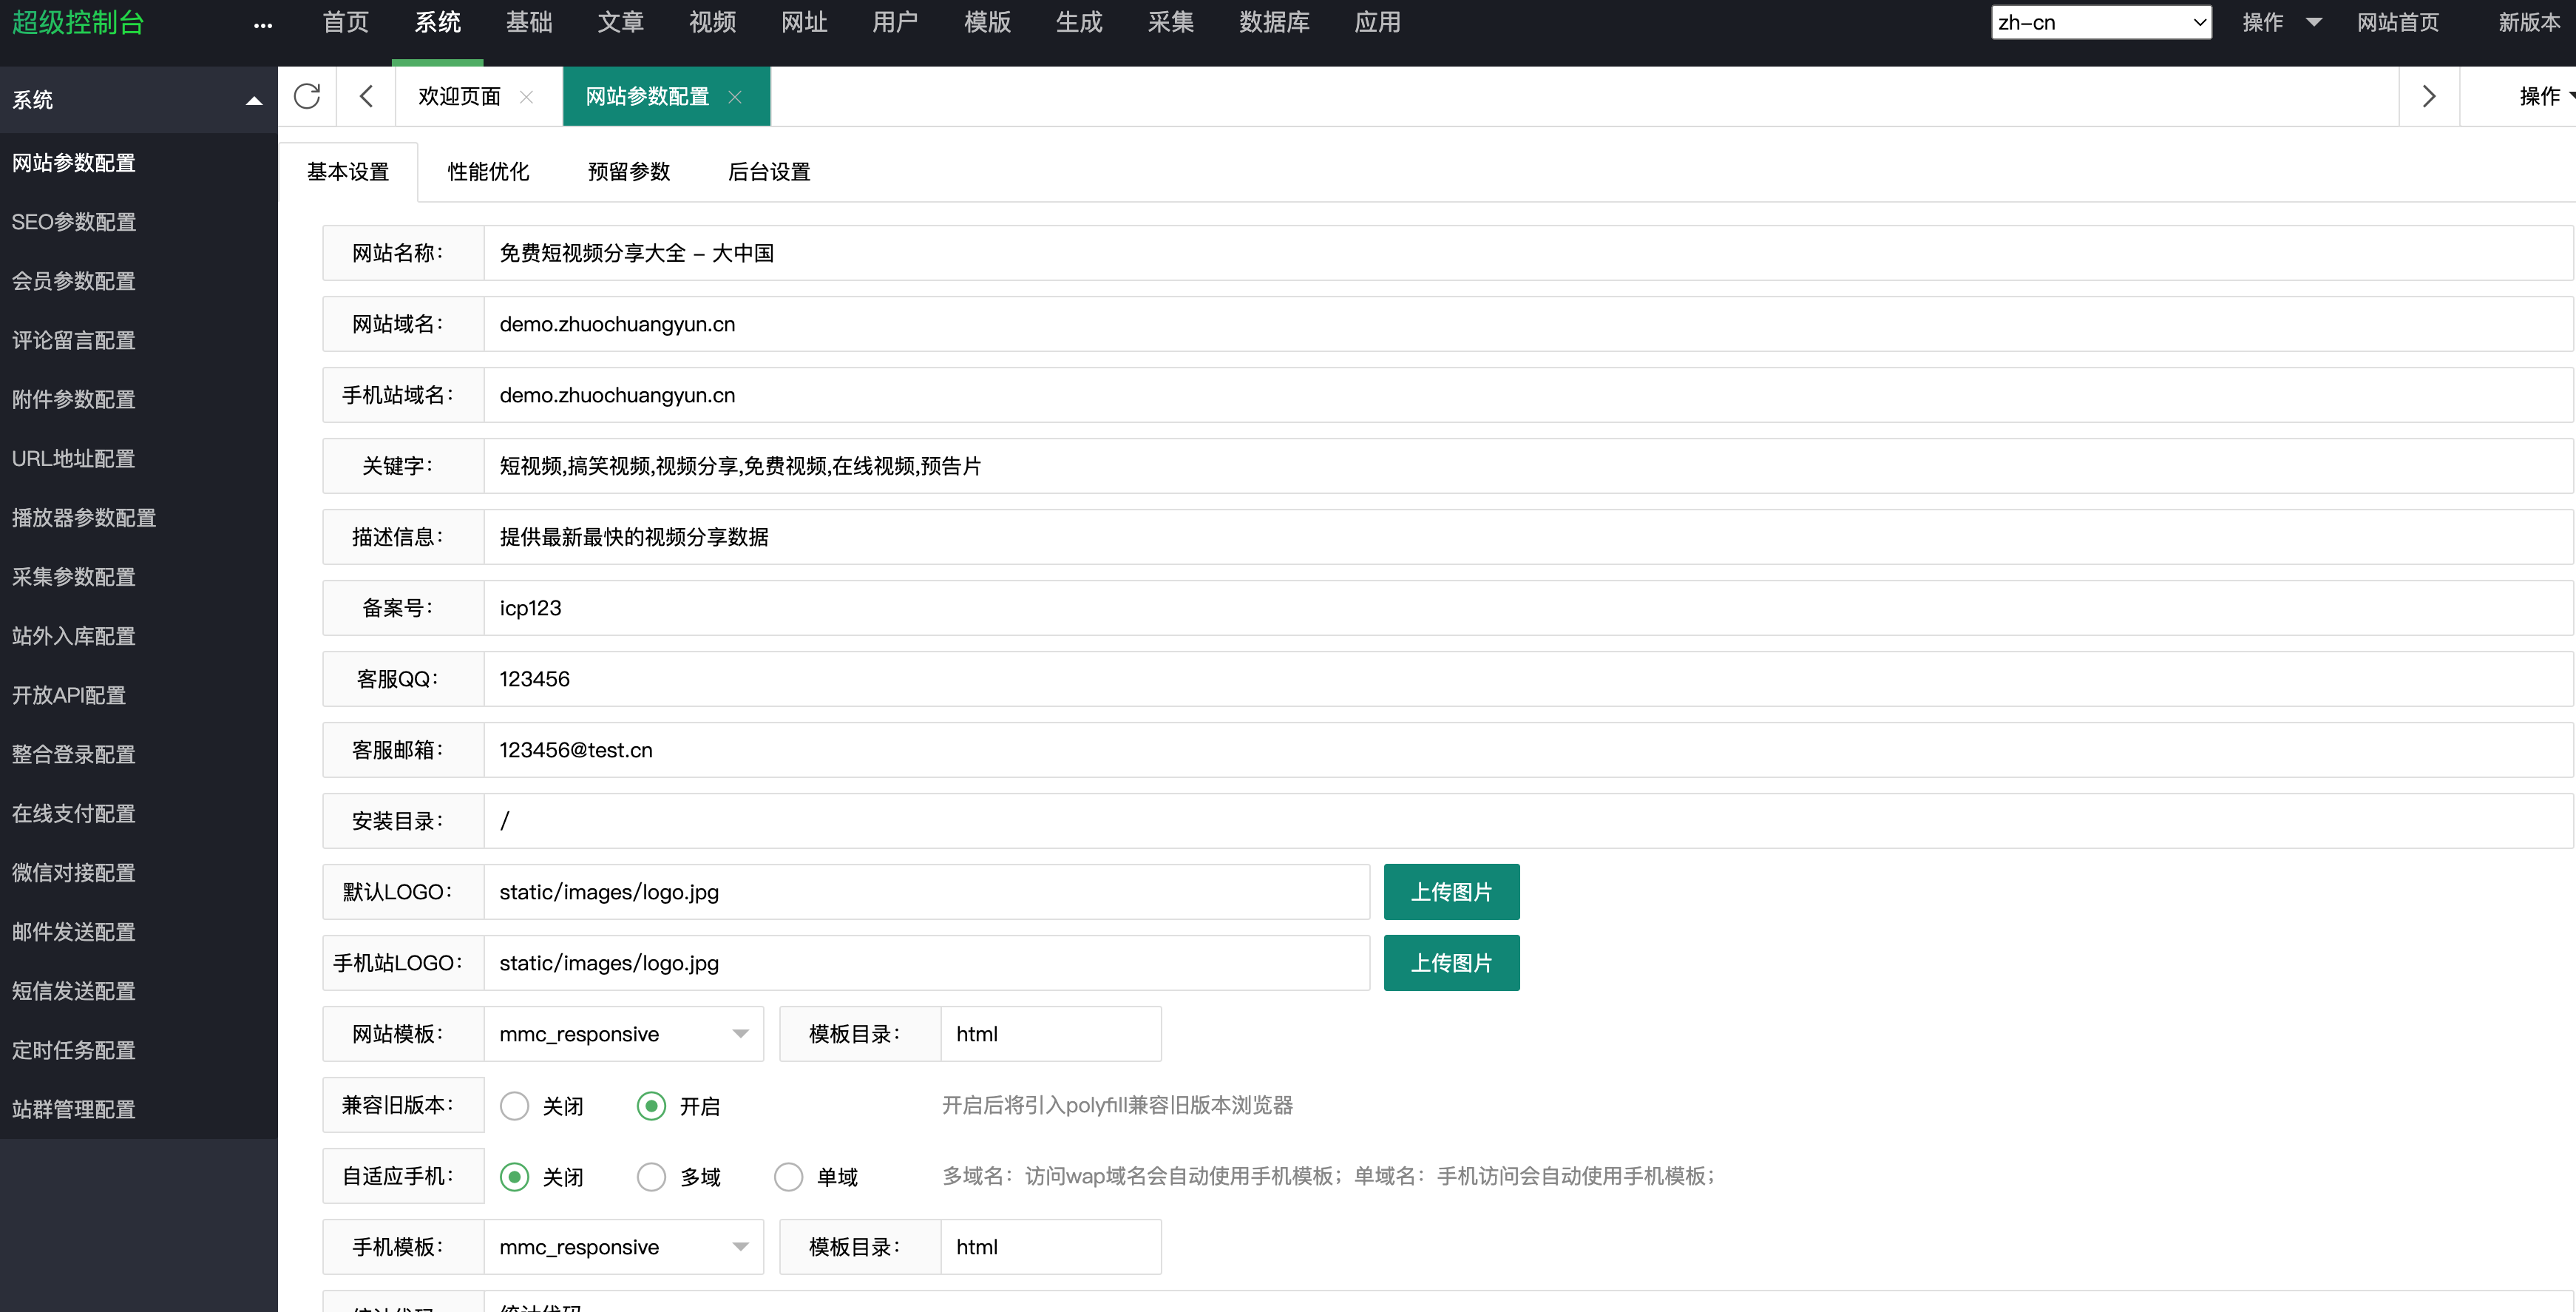The image size is (2576, 1312).
Task: Open the 数据库 top menu
Action: (x=1274, y=22)
